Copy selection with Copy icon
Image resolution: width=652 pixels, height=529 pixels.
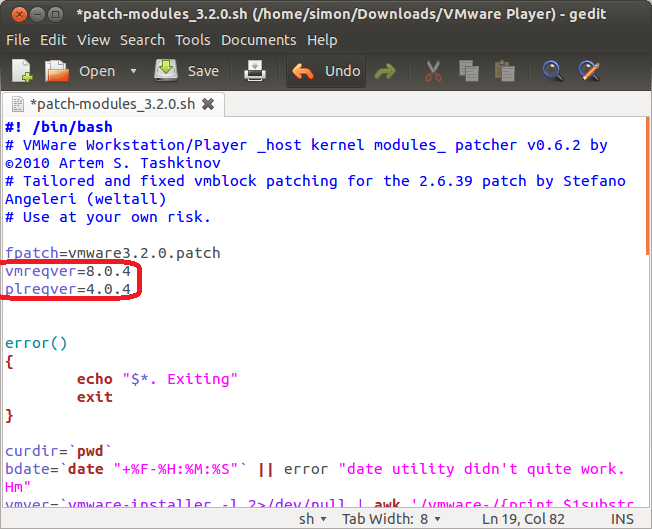coord(469,71)
